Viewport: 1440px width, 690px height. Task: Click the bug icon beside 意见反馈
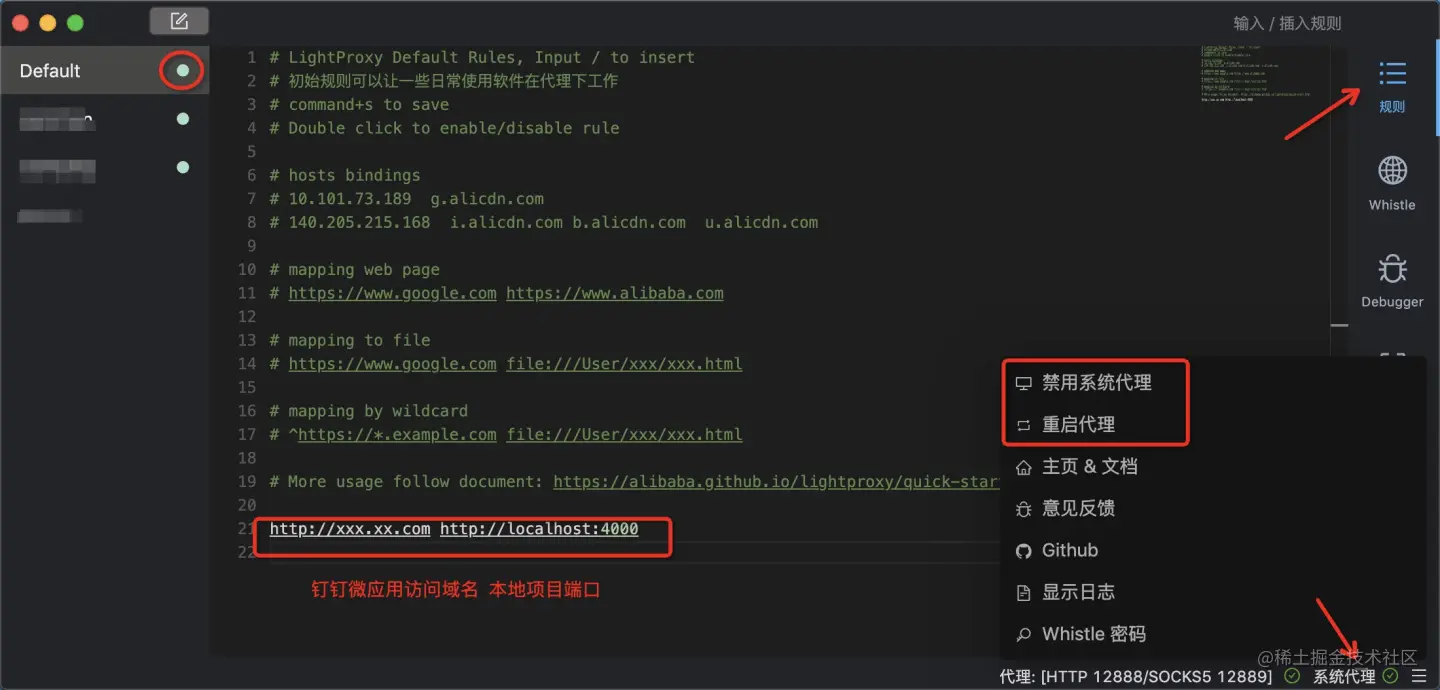1023,509
